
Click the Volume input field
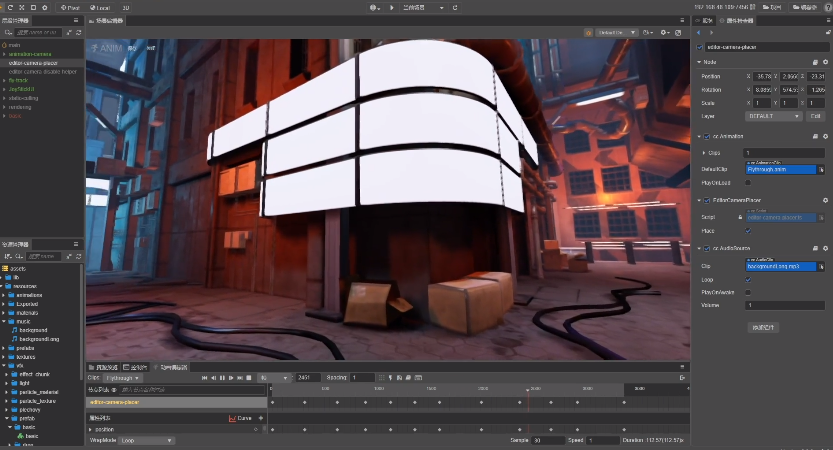pos(785,304)
